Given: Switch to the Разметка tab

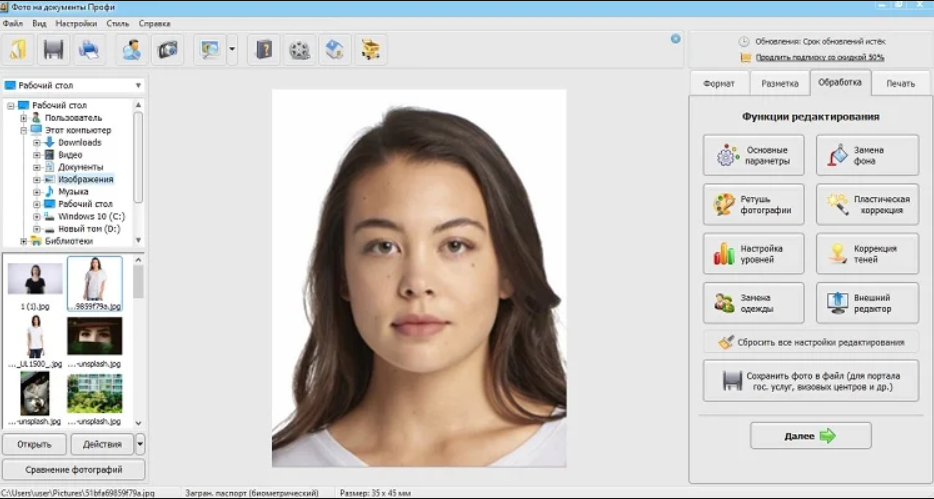Looking at the screenshot, I should (779, 84).
